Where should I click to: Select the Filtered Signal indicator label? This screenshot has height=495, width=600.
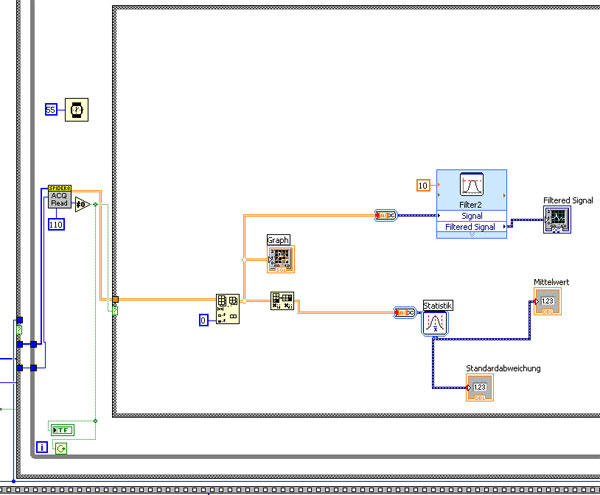point(568,200)
